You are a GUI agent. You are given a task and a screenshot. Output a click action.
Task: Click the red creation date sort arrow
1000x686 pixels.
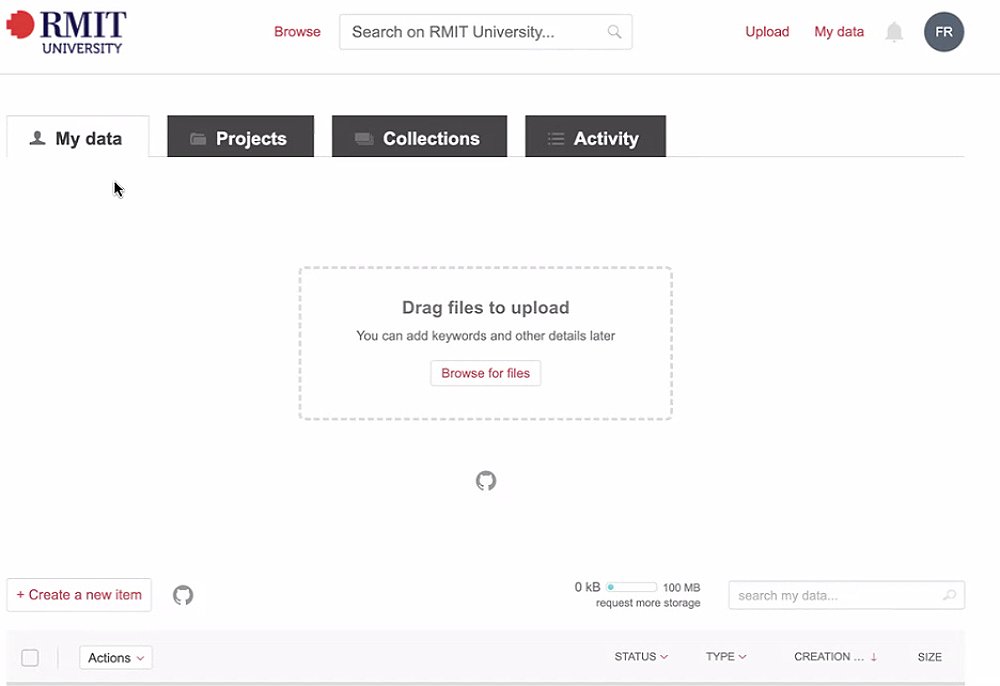(873, 657)
